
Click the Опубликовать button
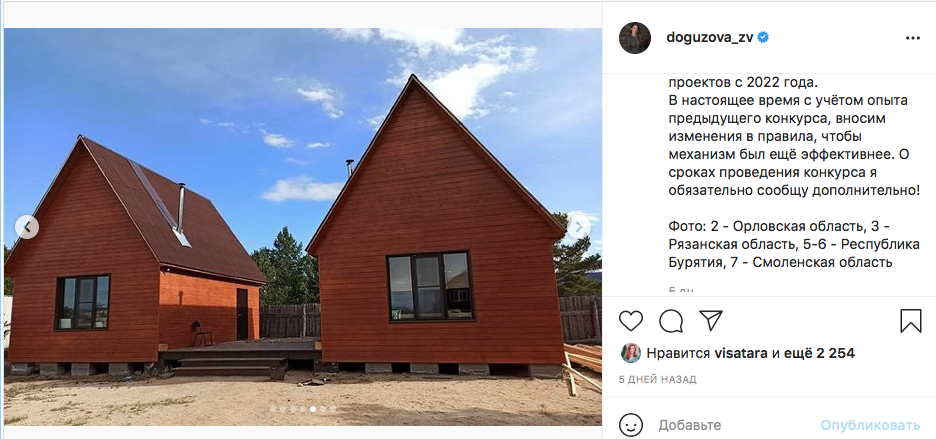point(870,425)
